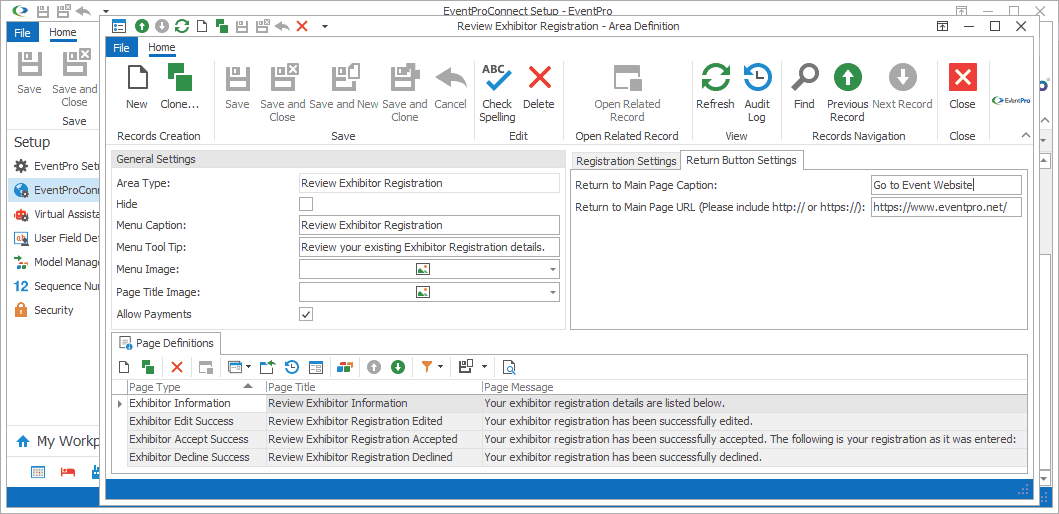Open My Workplace in the background window

57,441
